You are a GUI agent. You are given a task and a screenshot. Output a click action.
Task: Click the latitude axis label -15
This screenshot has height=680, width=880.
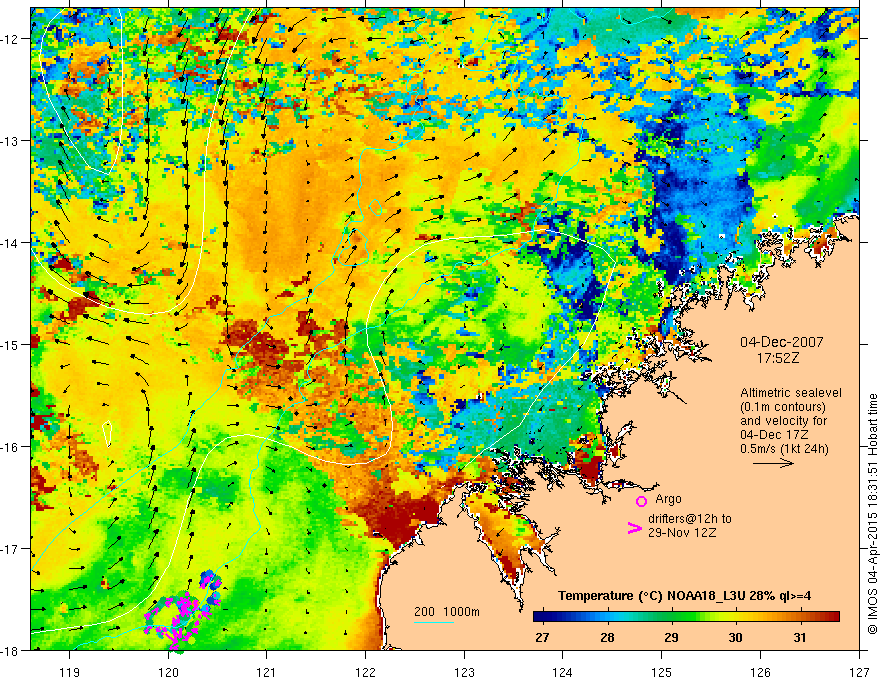(10, 344)
